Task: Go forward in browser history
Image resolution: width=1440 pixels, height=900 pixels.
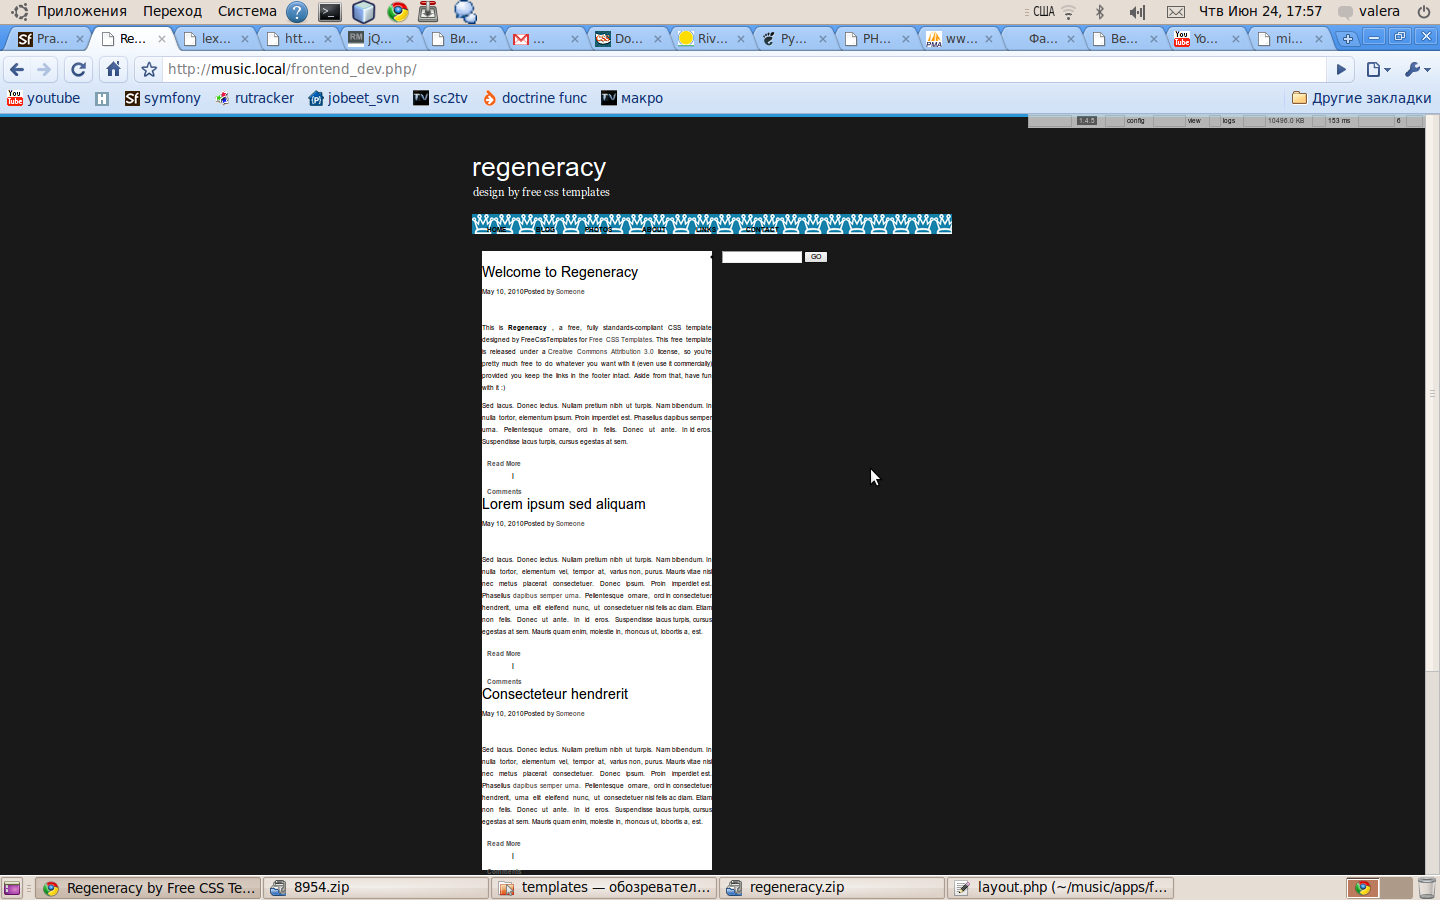Action: coord(44,69)
